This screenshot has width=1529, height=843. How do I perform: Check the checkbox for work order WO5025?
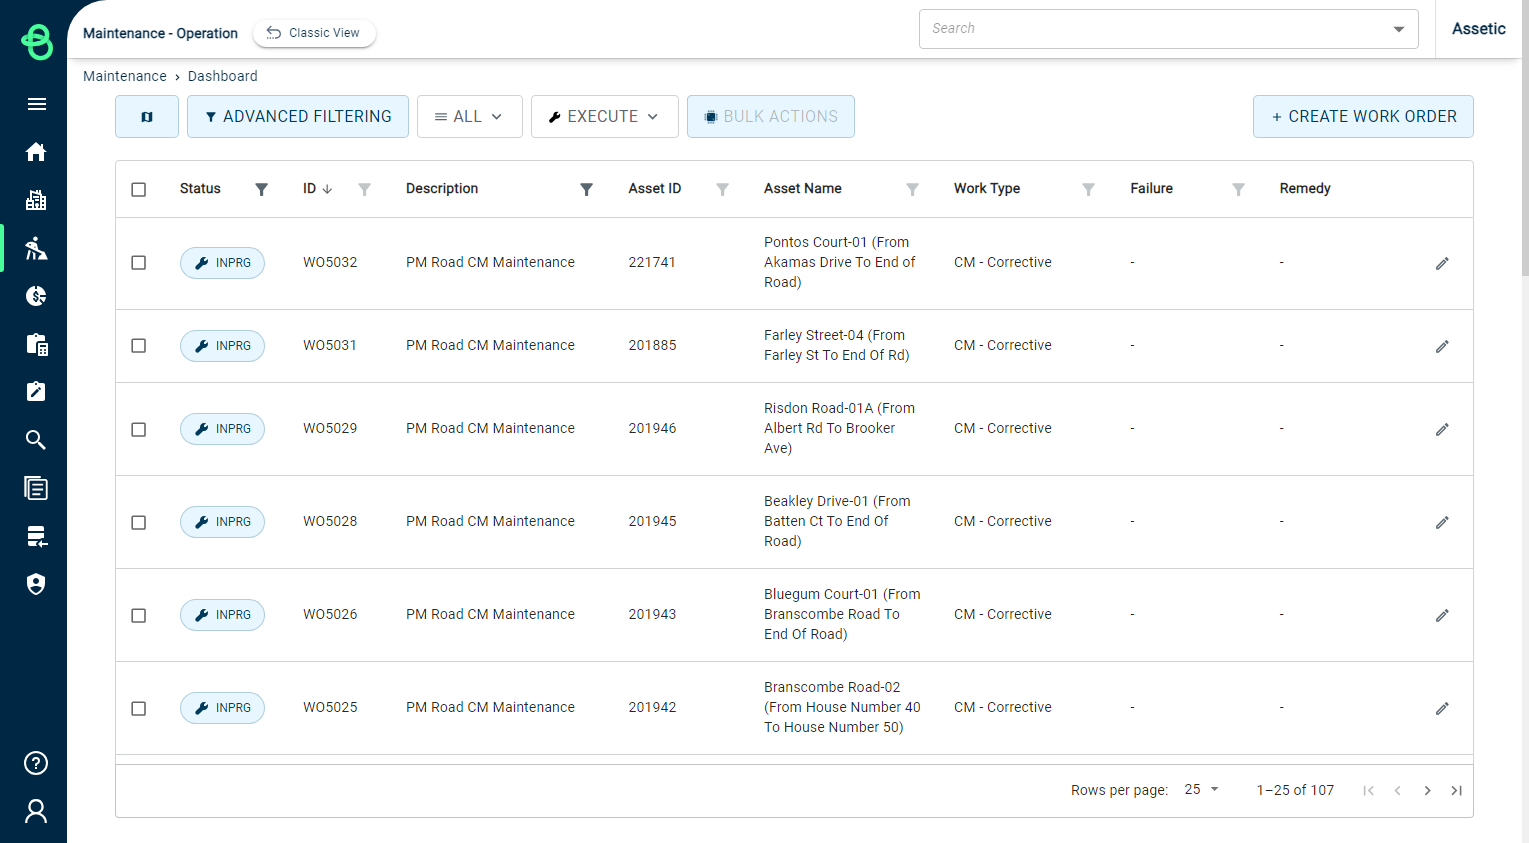coord(139,708)
